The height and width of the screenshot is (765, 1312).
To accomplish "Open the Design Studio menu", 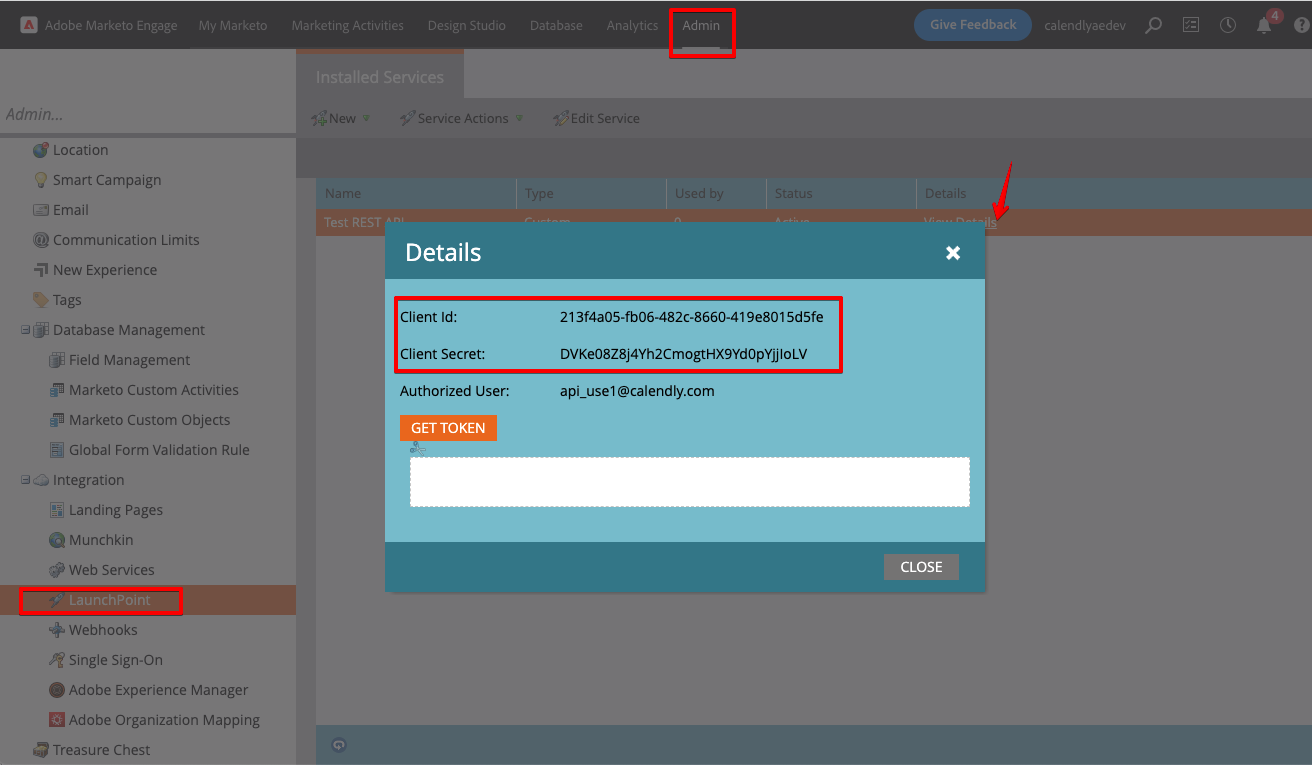I will click(x=466, y=25).
